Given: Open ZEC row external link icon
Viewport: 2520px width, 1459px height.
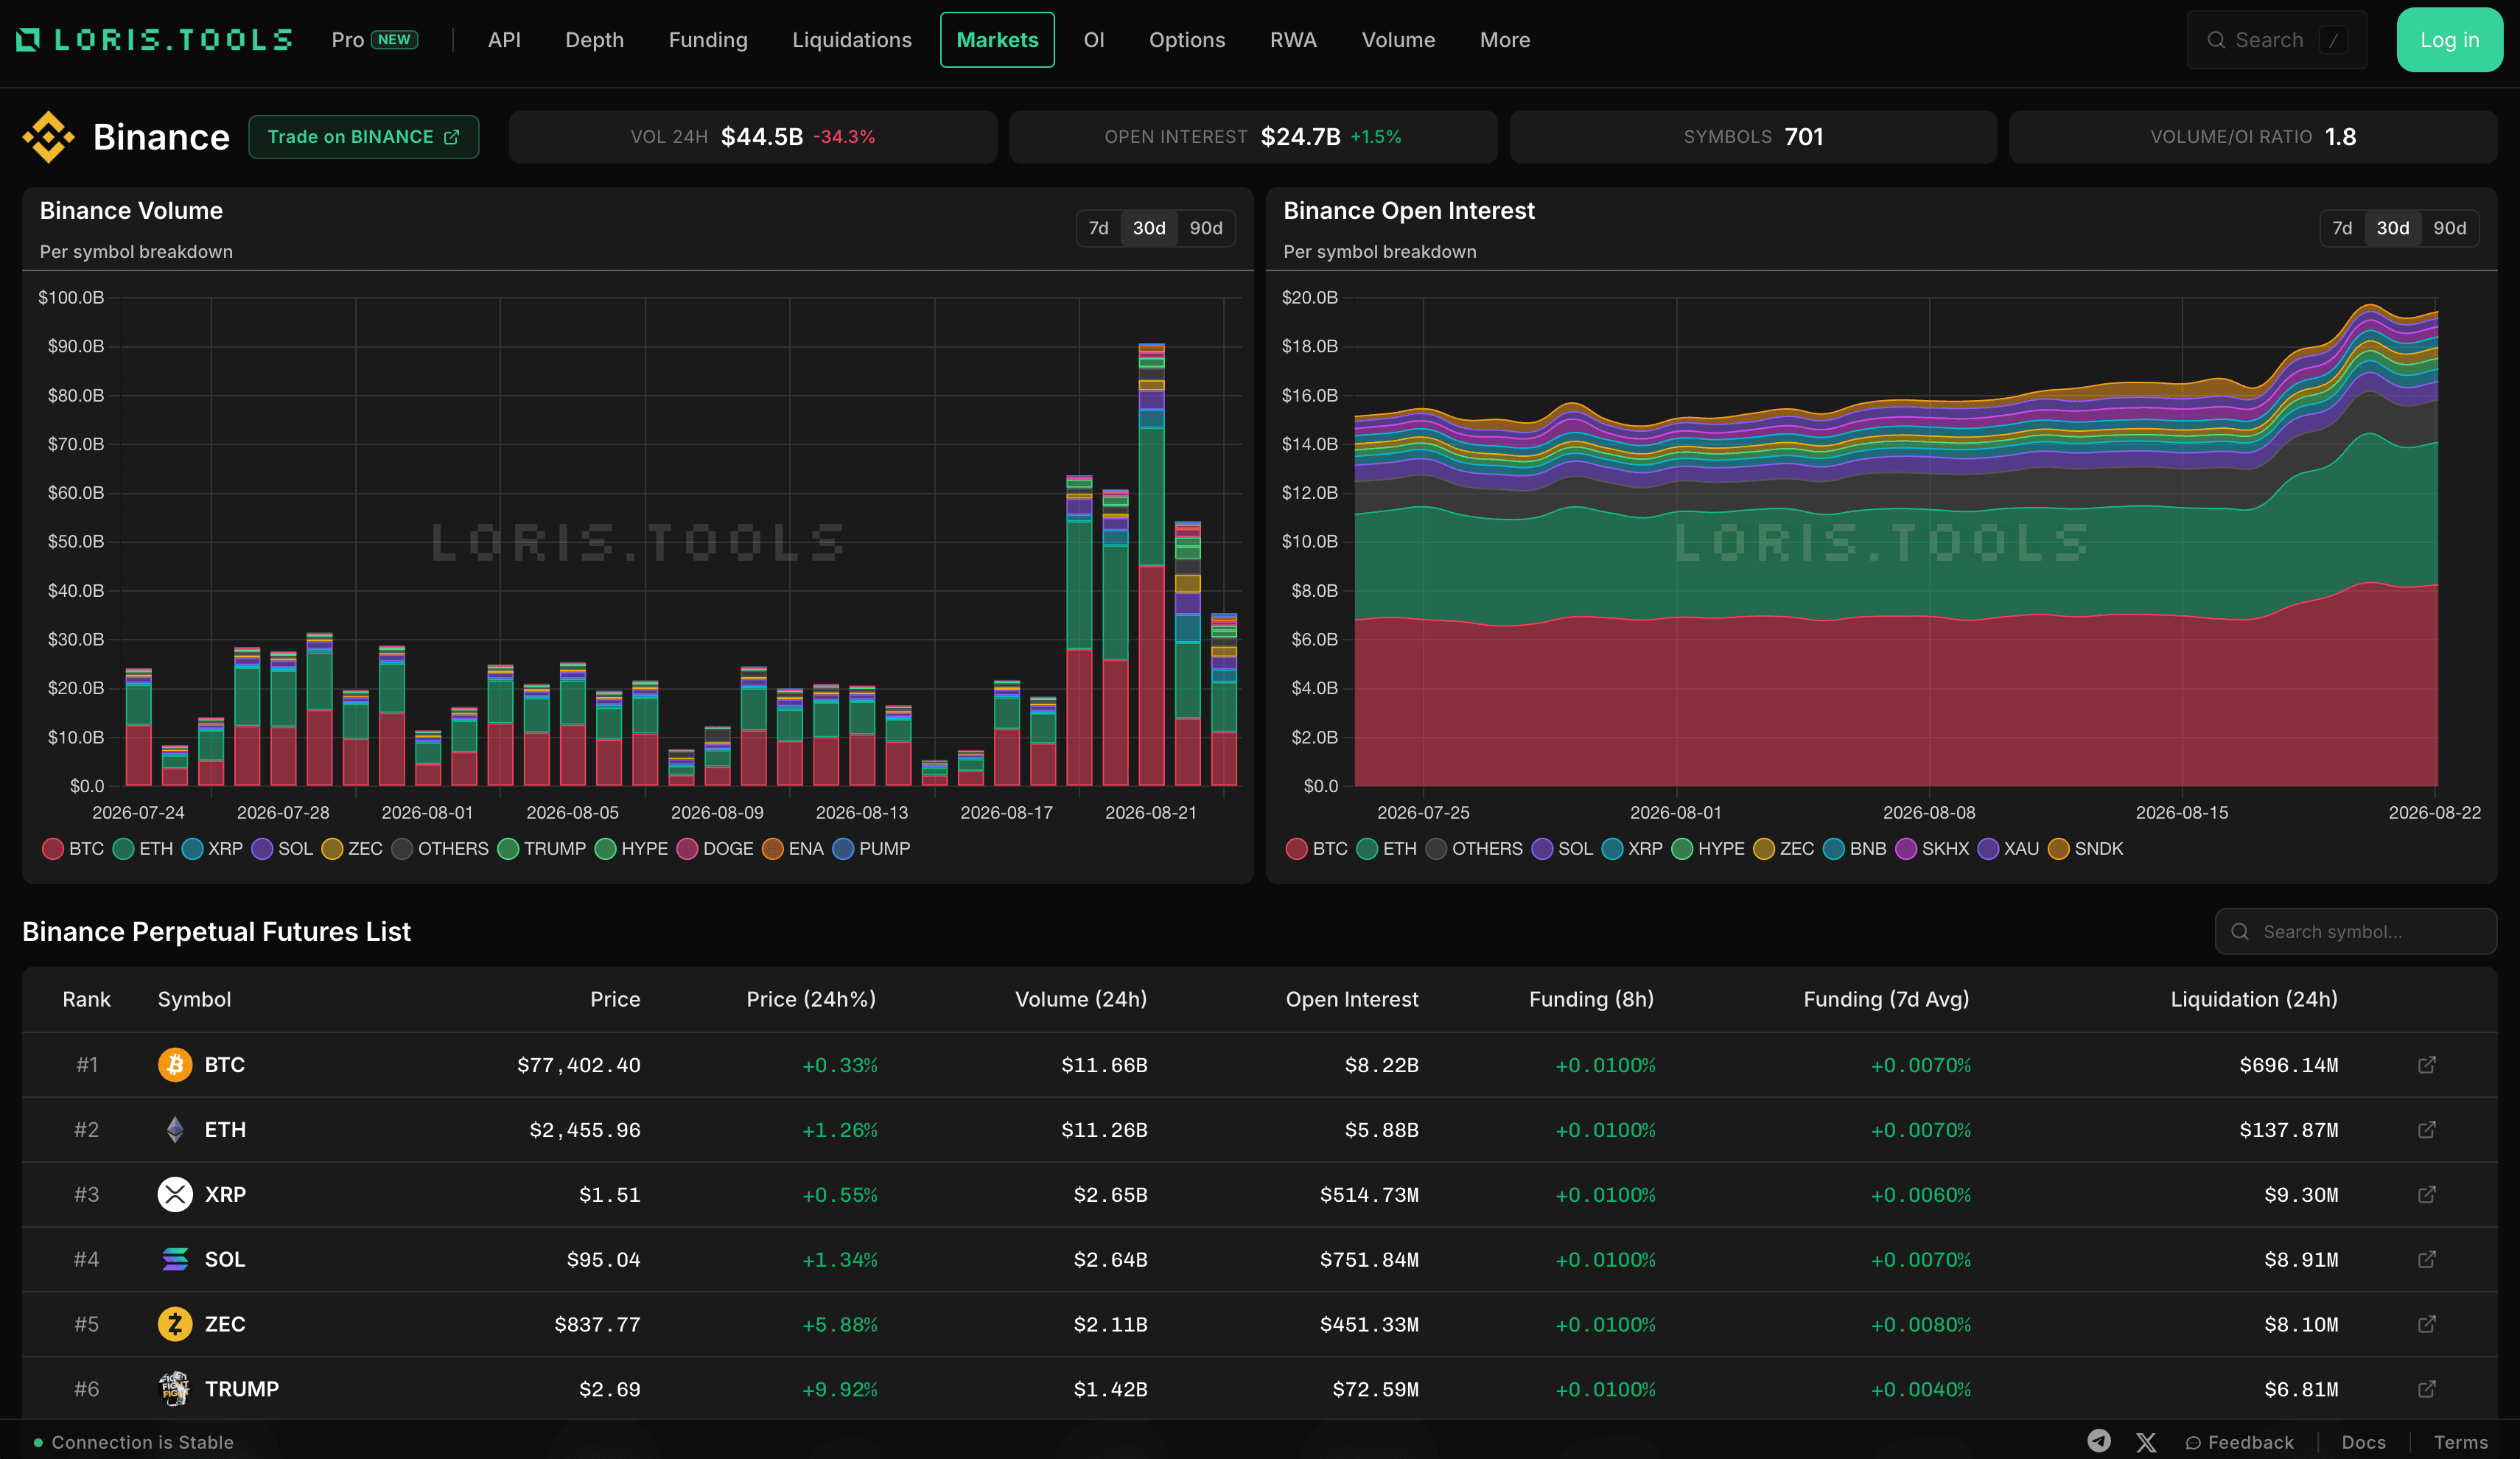Looking at the screenshot, I should coord(2426,1324).
